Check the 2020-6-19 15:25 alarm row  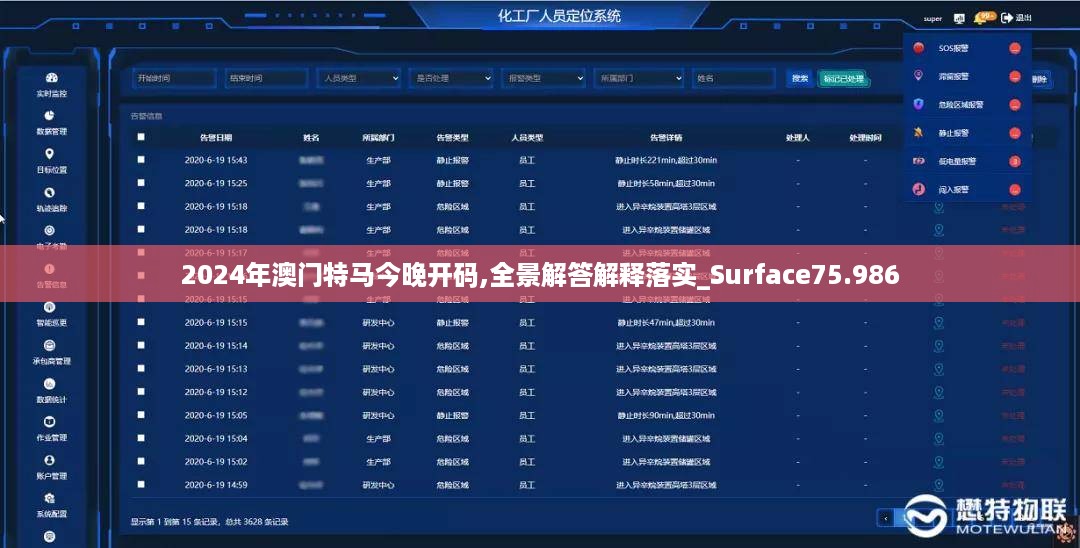[141, 183]
